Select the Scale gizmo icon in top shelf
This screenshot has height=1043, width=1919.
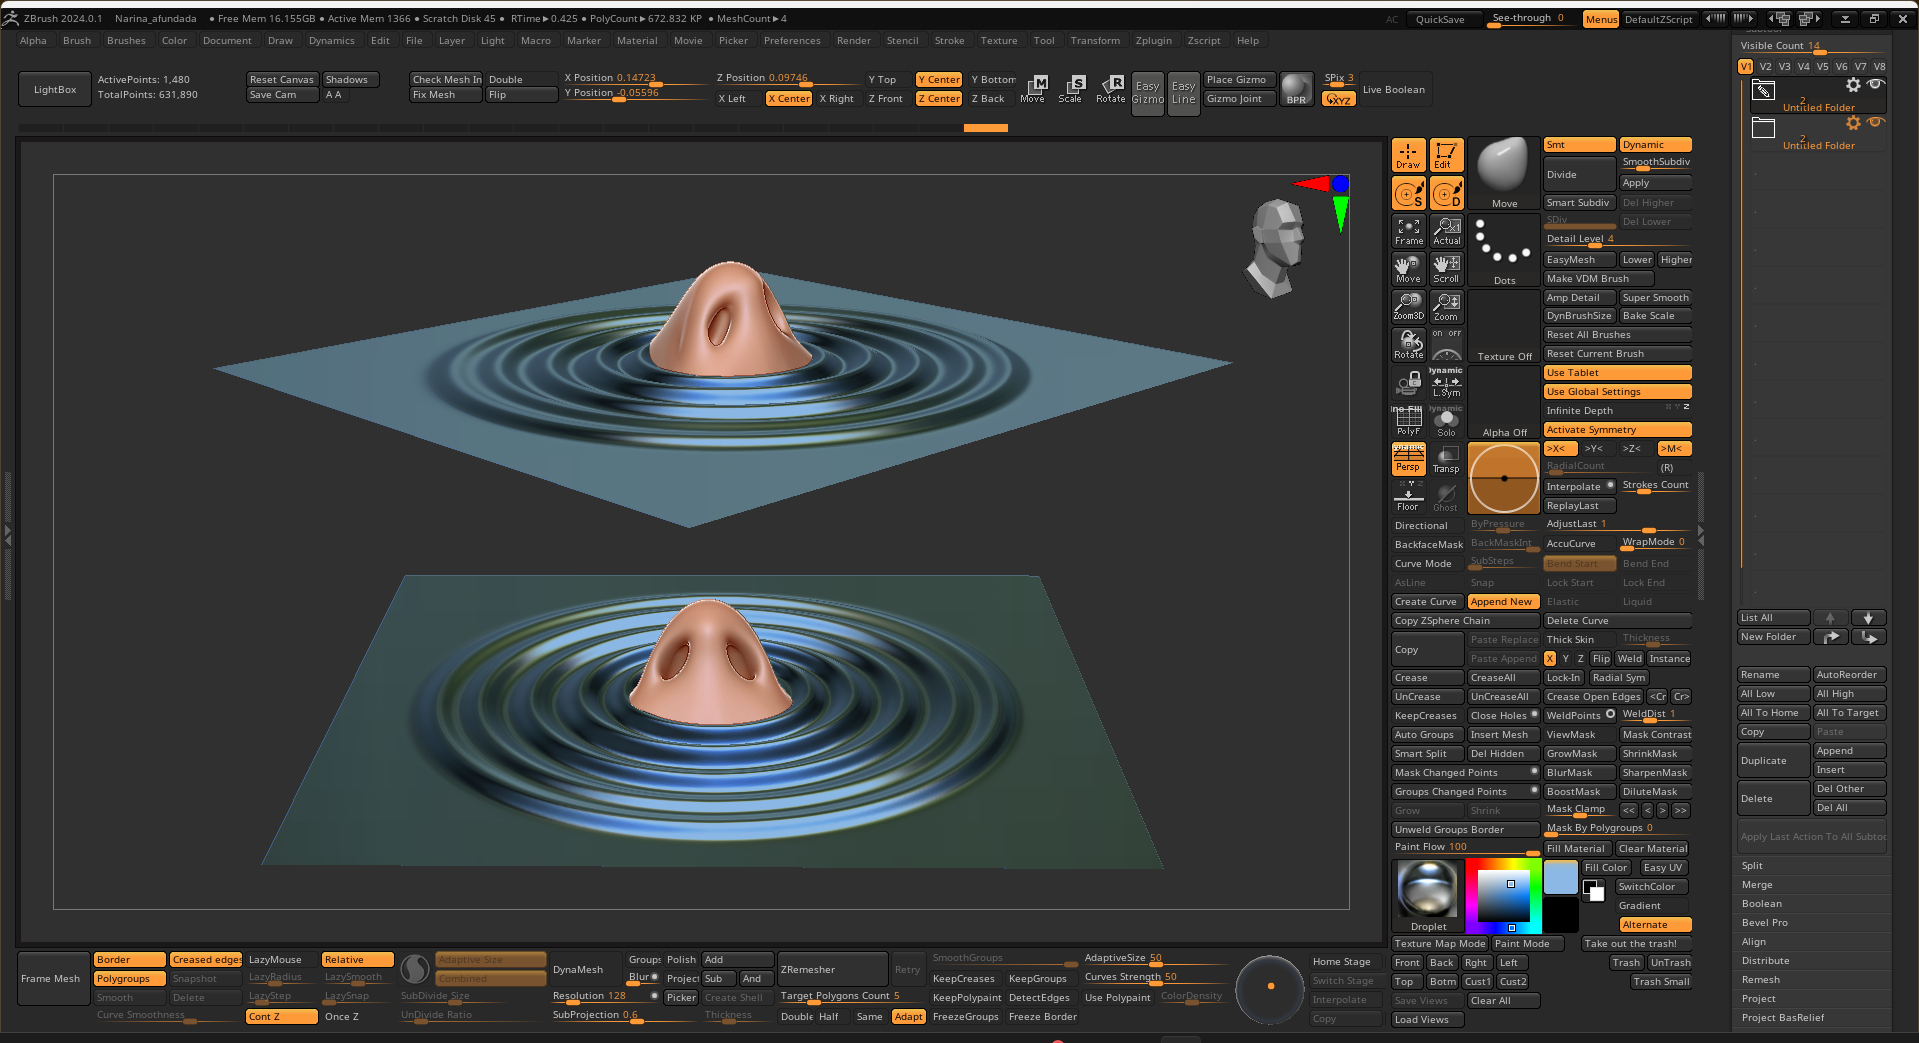click(1071, 88)
